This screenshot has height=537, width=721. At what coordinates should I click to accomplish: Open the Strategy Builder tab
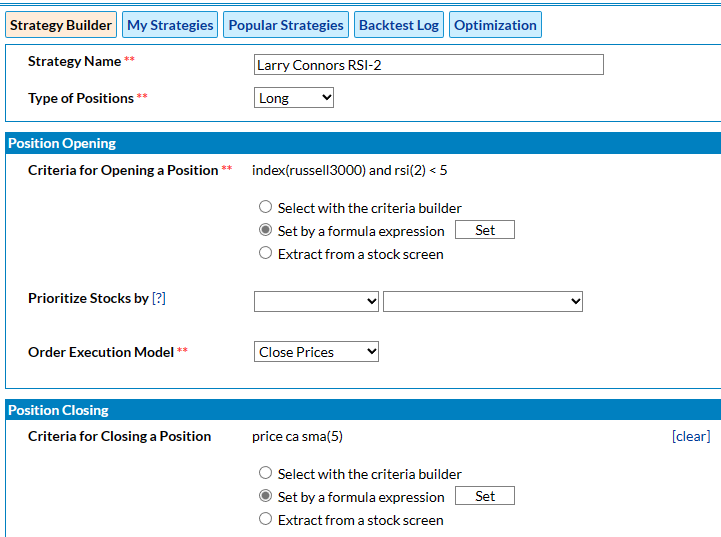61,25
